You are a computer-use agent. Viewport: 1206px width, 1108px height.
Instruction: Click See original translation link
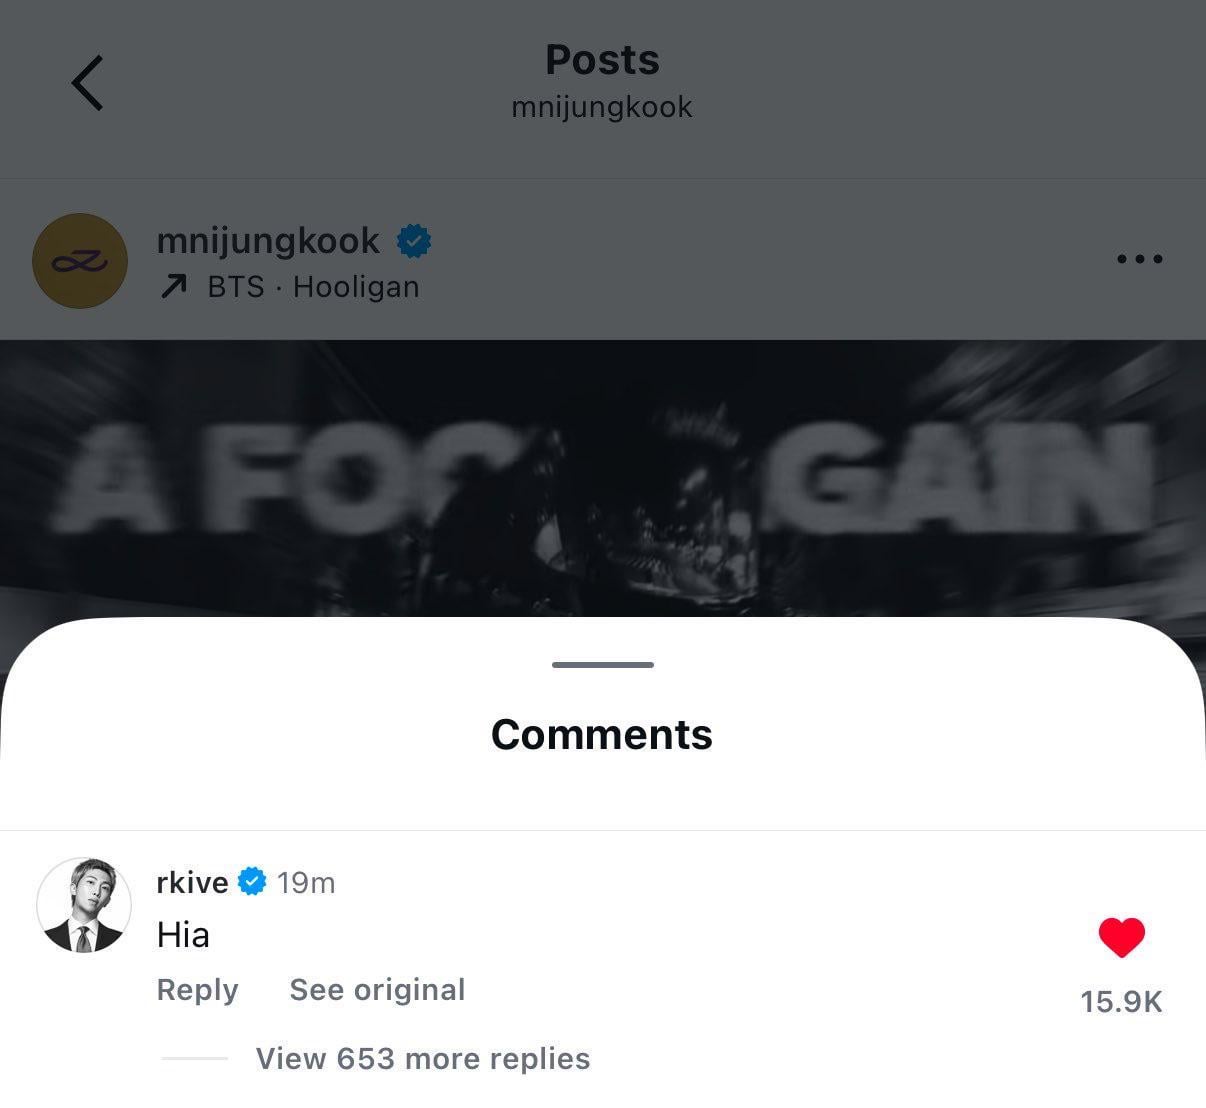coord(377,990)
